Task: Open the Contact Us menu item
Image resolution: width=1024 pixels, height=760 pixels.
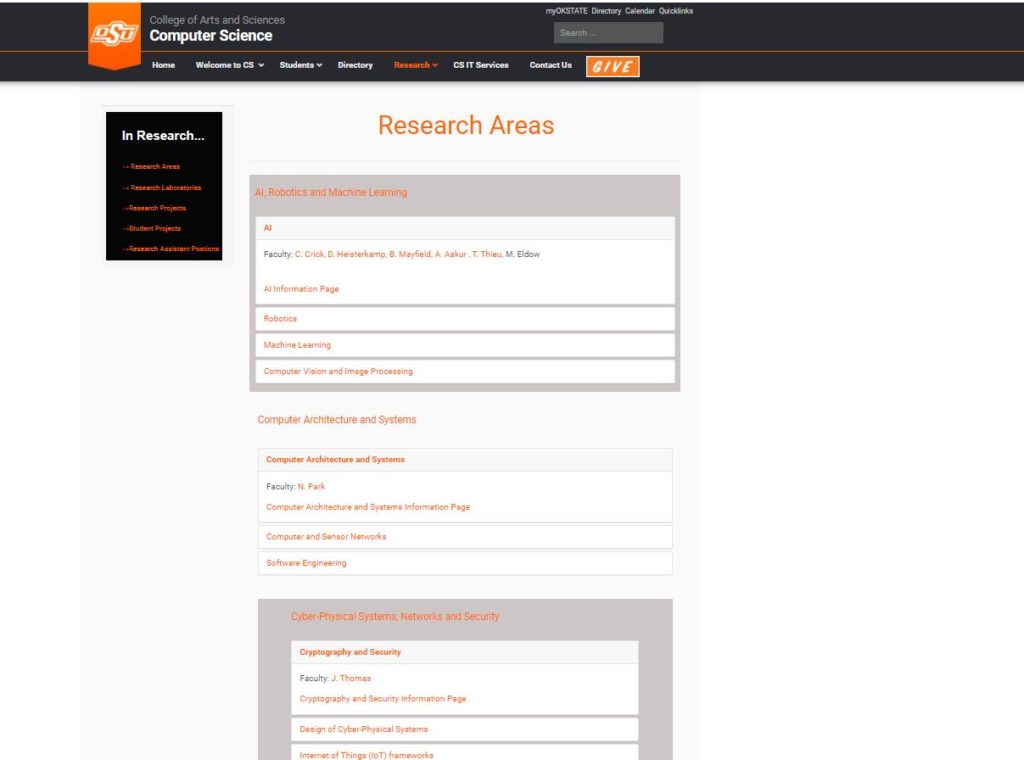Action: (x=549, y=65)
